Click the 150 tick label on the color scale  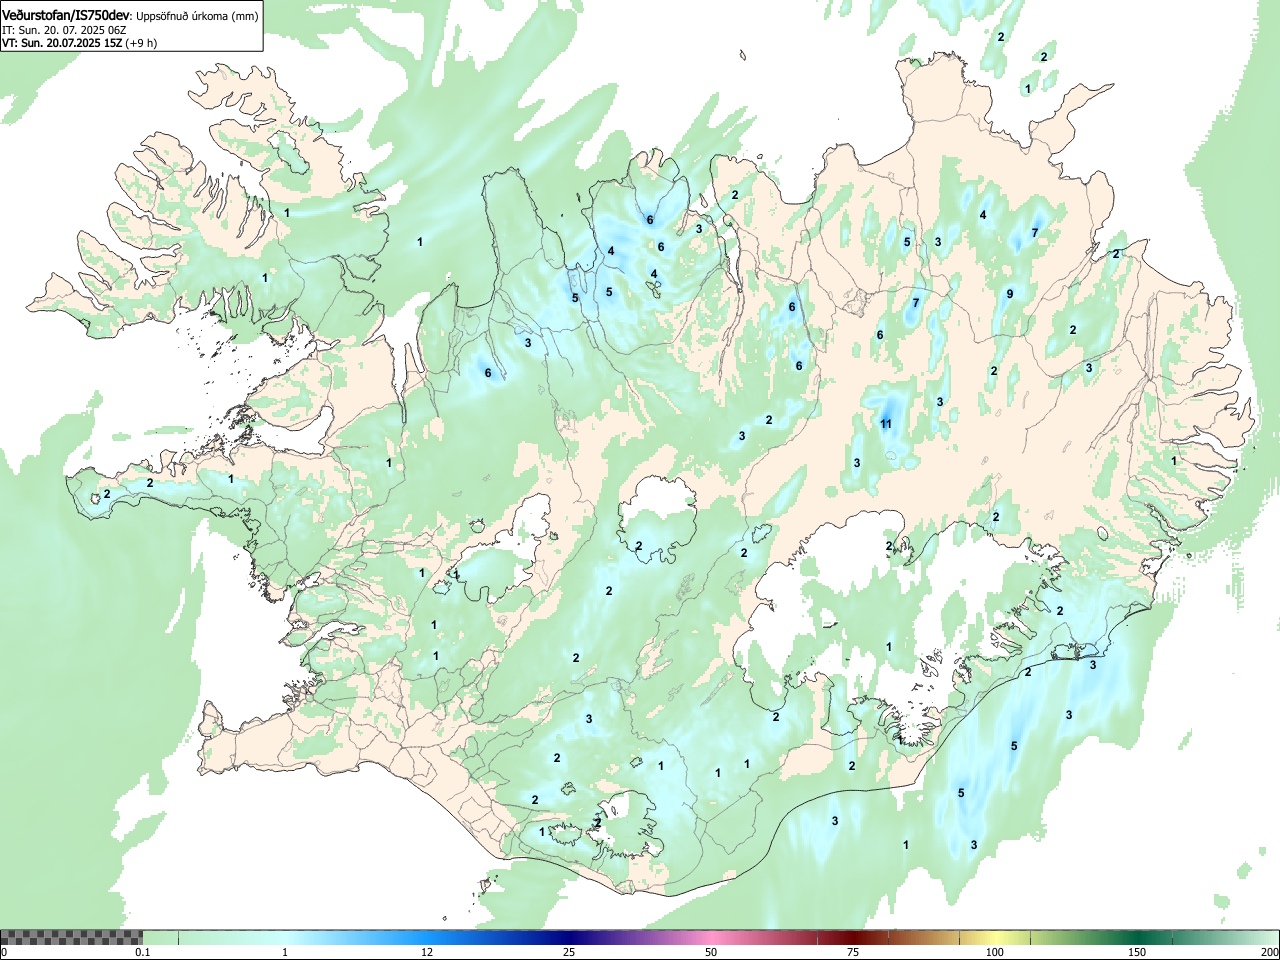pos(1137,952)
